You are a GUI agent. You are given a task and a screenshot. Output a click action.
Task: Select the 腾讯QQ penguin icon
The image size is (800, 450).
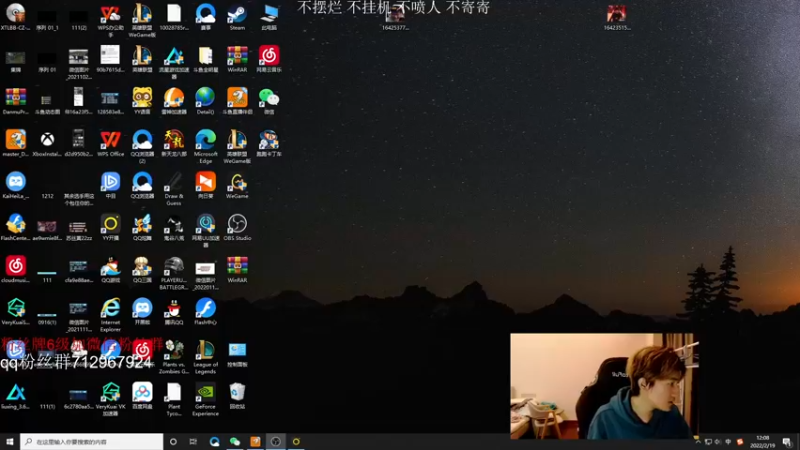(x=173, y=311)
